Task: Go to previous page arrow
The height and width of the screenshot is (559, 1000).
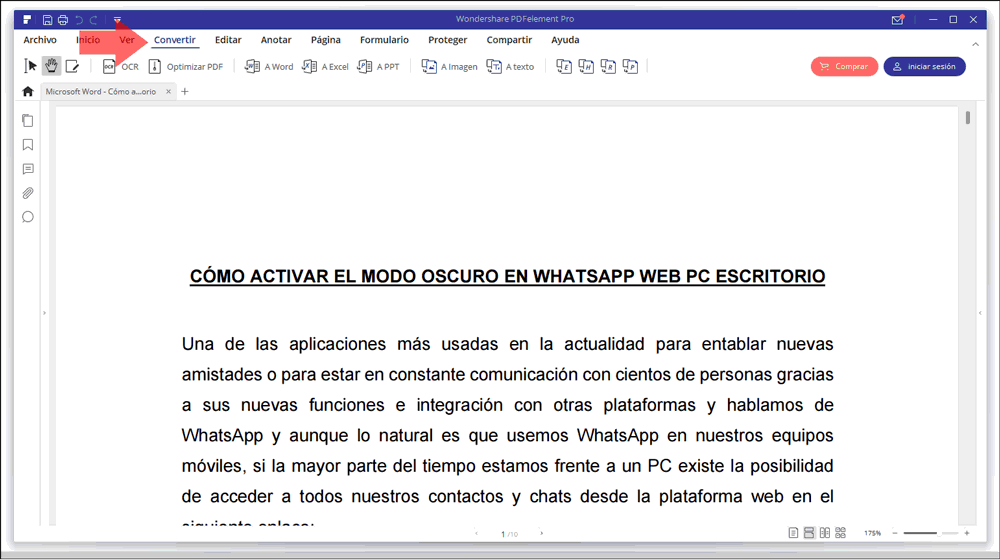Action: (x=476, y=534)
